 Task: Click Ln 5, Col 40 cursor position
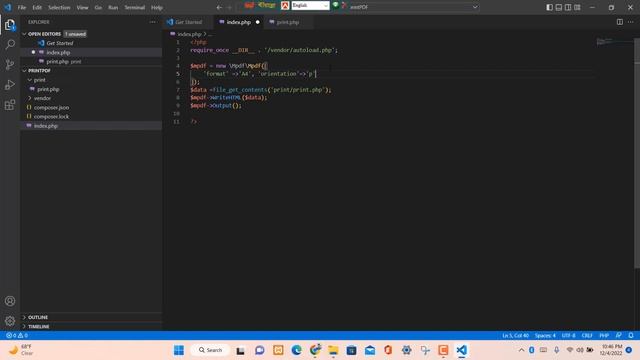click(516, 335)
